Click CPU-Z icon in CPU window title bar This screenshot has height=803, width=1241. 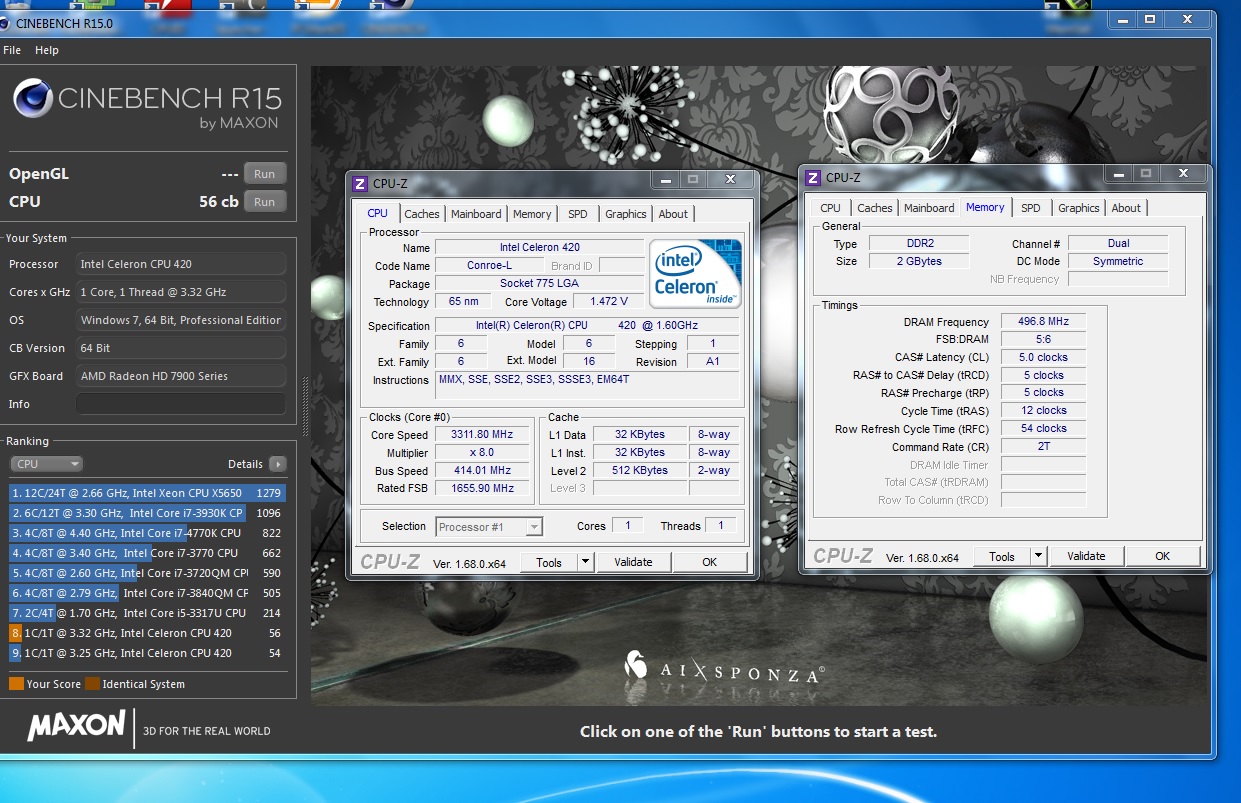click(361, 184)
